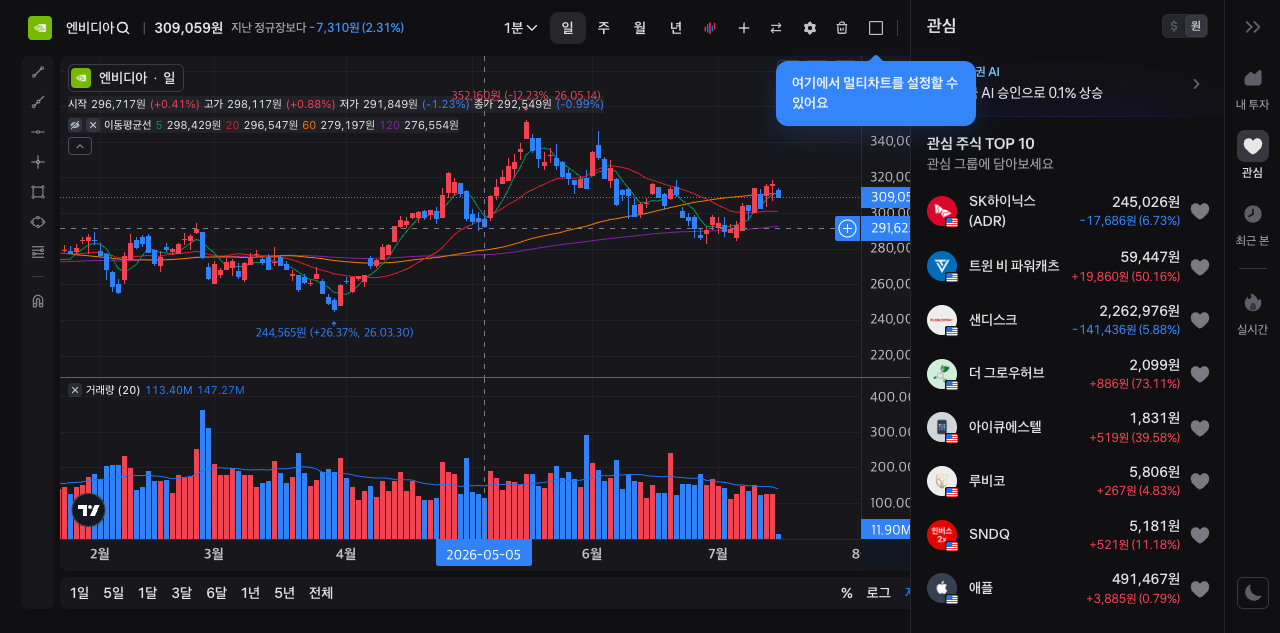
Task: Open the 1분 interval dropdown
Action: click(521, 28)
